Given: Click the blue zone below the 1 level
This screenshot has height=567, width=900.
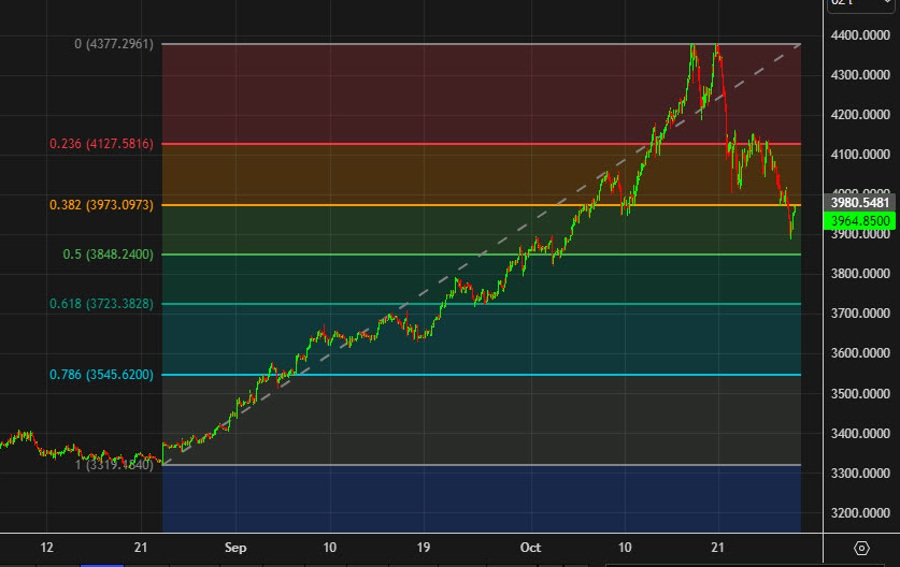Looking at the screenshot, I should (x=480, y=498).
